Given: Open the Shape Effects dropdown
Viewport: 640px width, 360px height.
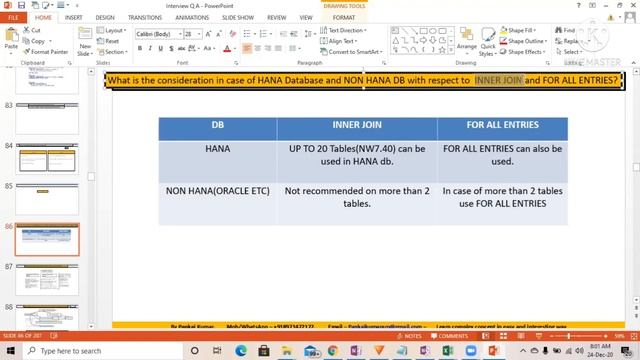Looking at the screenshot, I should pos(523,52).
